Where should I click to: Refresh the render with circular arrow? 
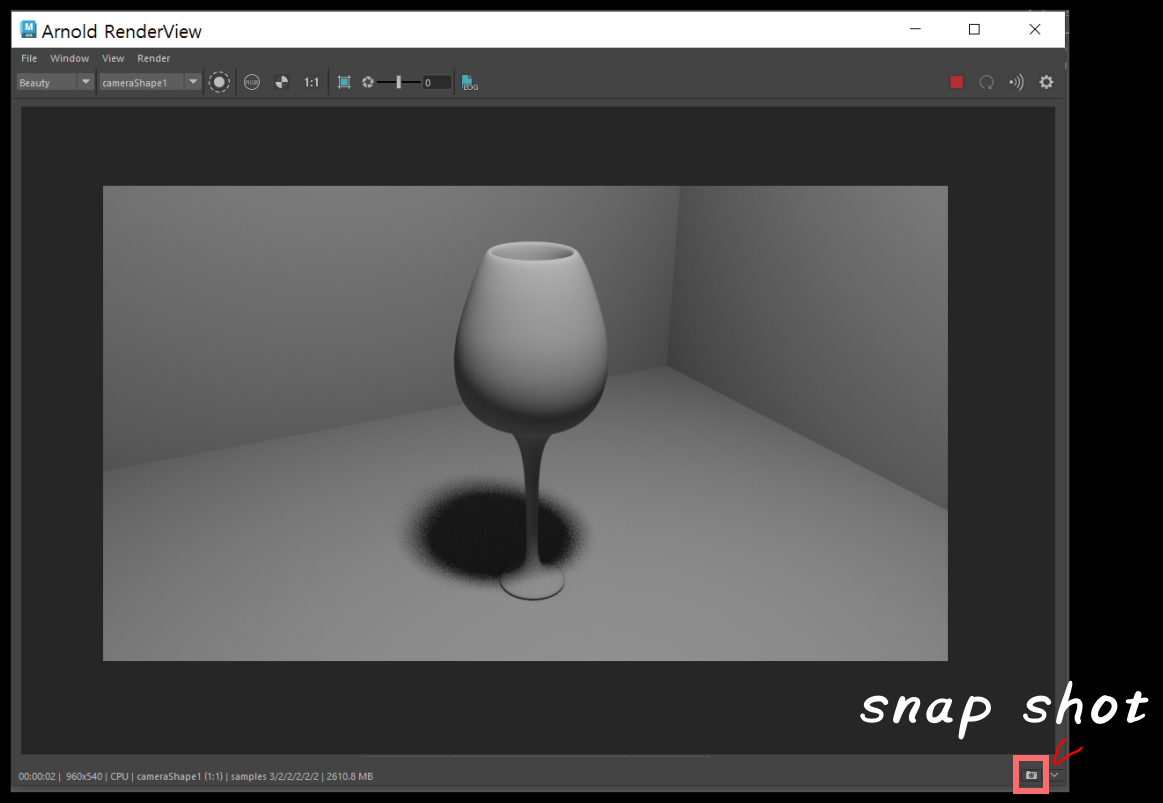986,82
